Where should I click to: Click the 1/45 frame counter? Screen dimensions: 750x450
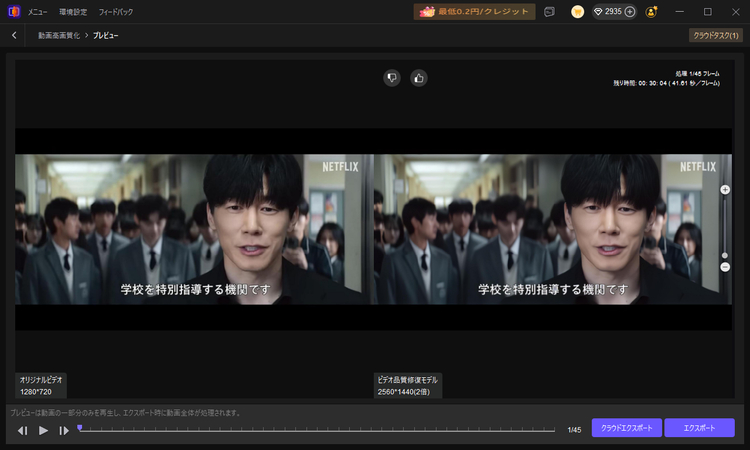(x=574, y=430)
